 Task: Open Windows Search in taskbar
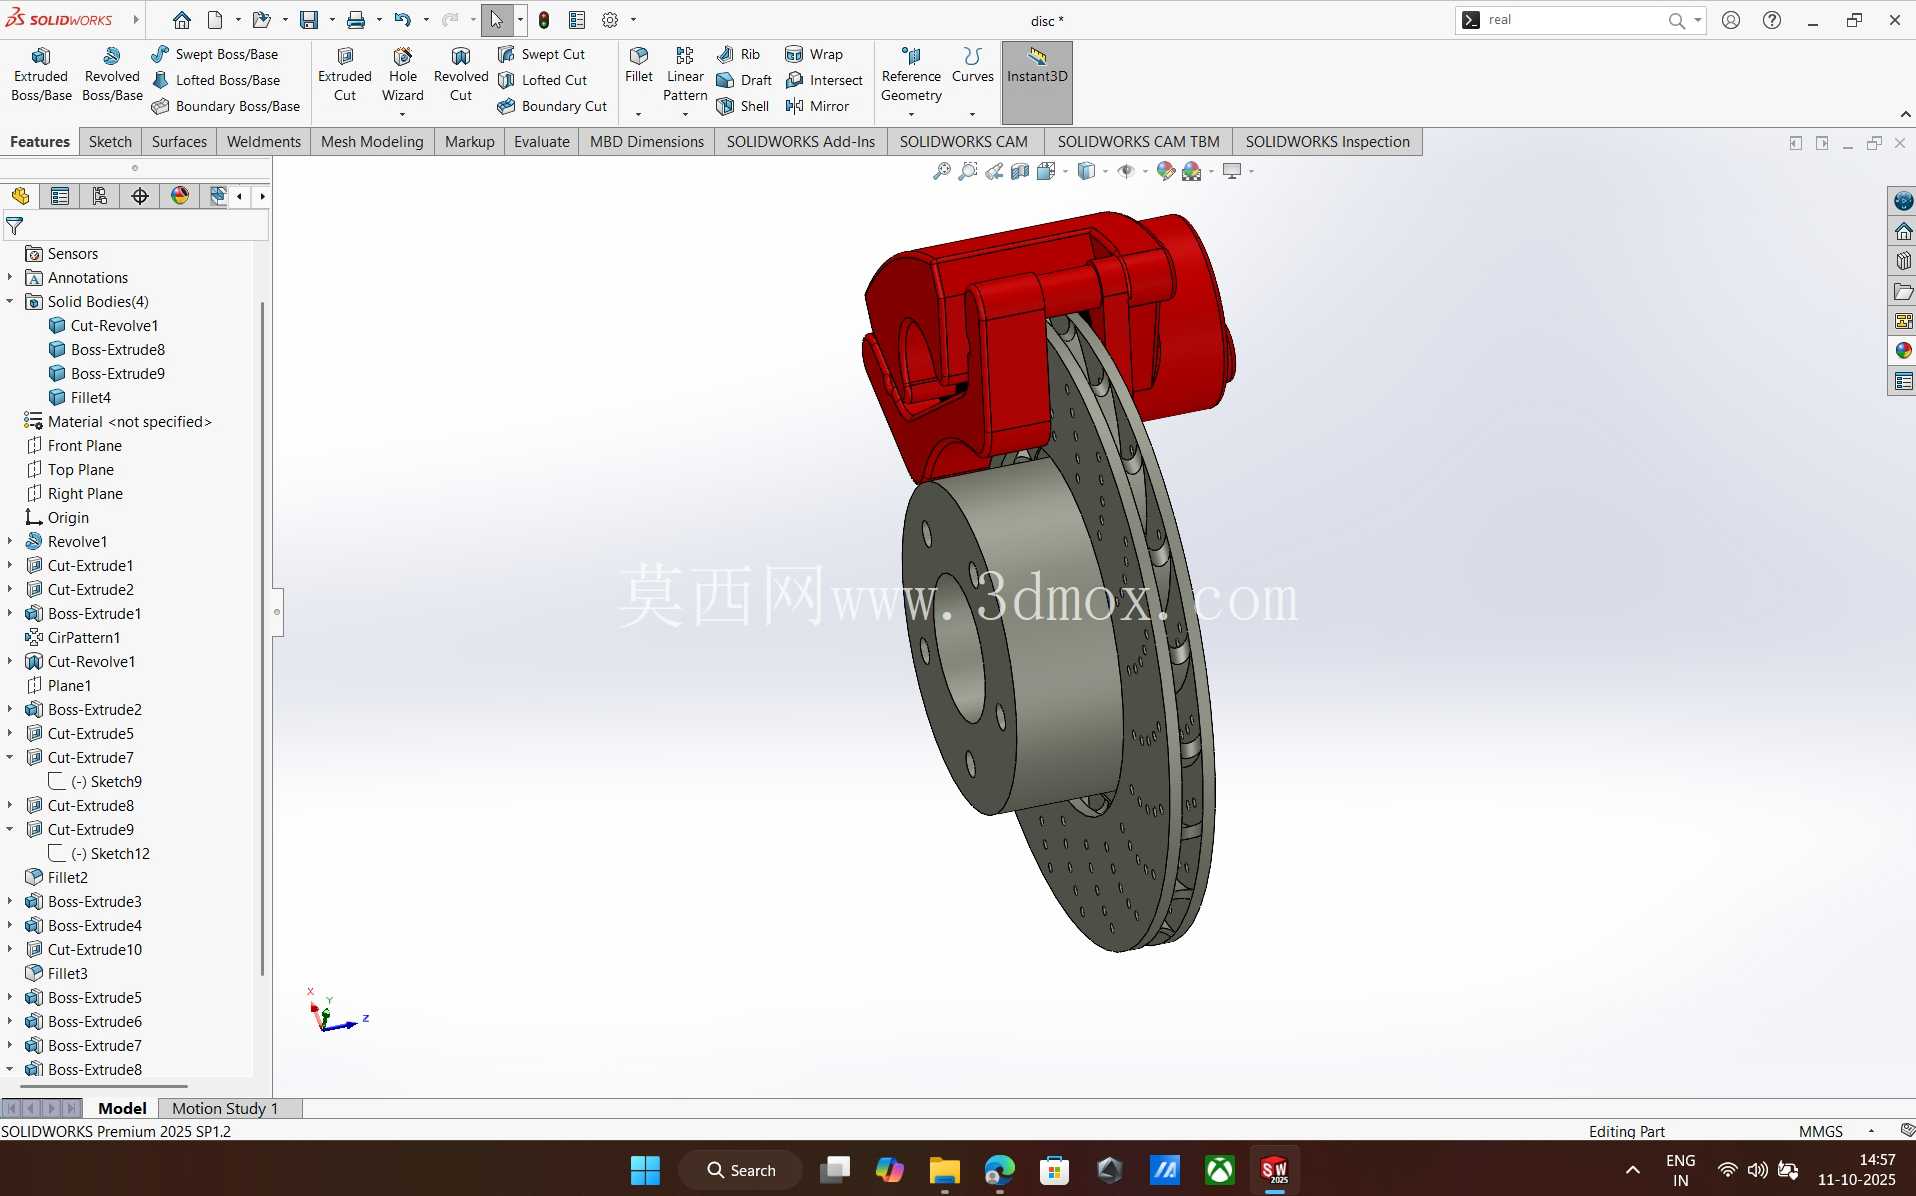[x=741, y=1170]
